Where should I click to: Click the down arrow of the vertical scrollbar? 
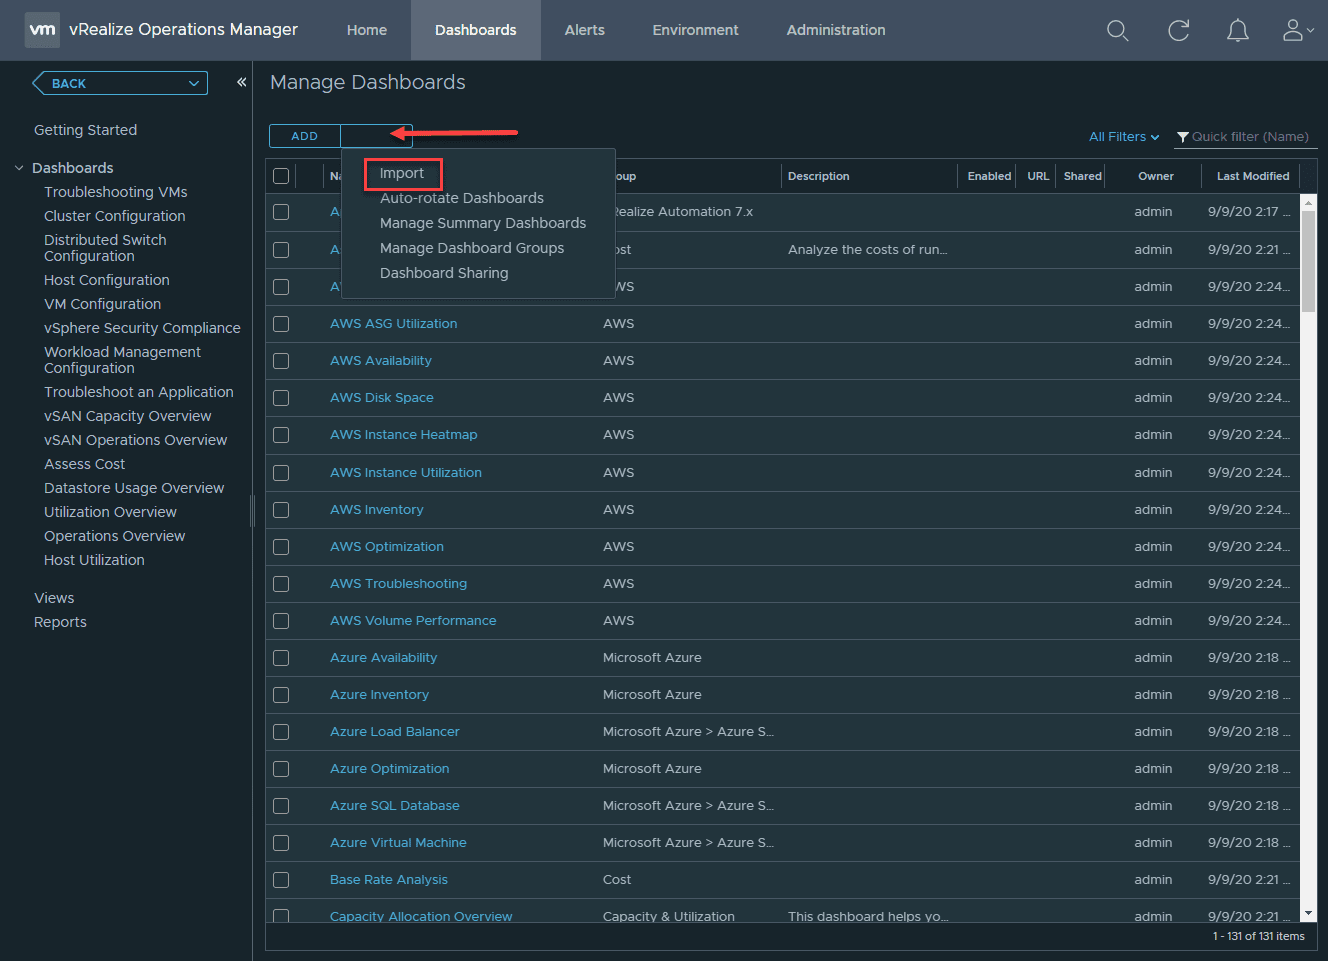1309,913
